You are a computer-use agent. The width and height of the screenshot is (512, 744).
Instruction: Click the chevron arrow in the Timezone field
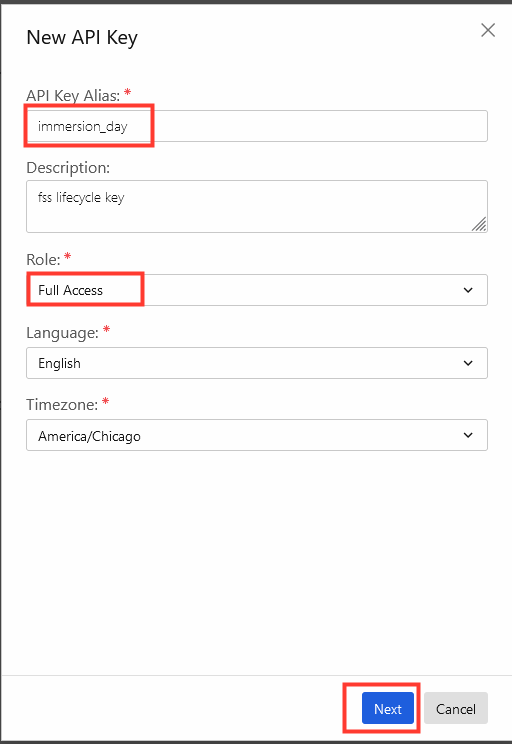468,435
